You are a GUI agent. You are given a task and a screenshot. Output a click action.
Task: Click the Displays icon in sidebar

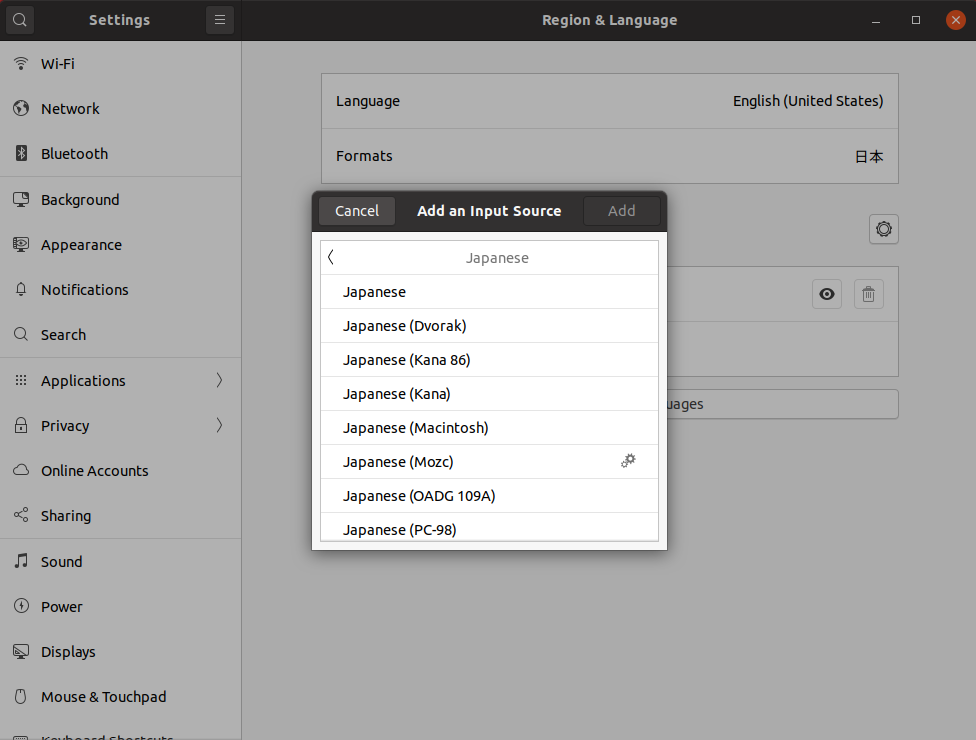click(x=21, y=652)
